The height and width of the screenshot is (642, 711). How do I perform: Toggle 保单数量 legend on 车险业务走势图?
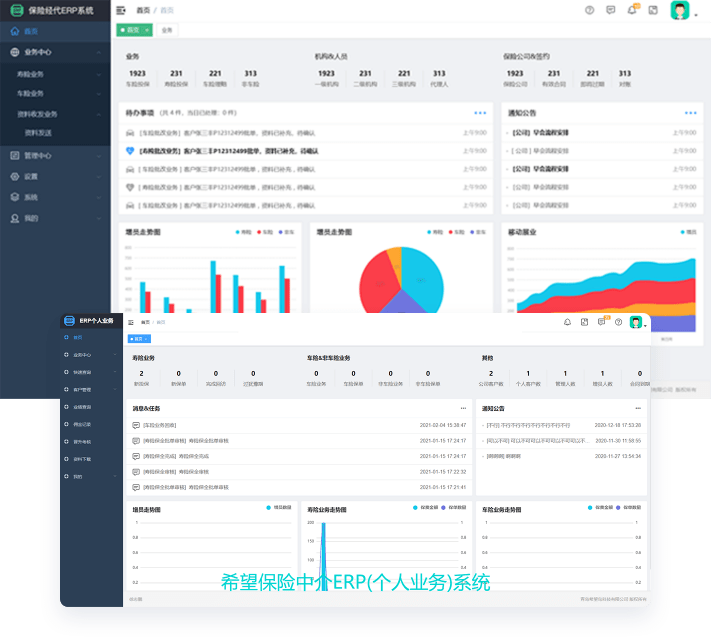click(628, 507)
